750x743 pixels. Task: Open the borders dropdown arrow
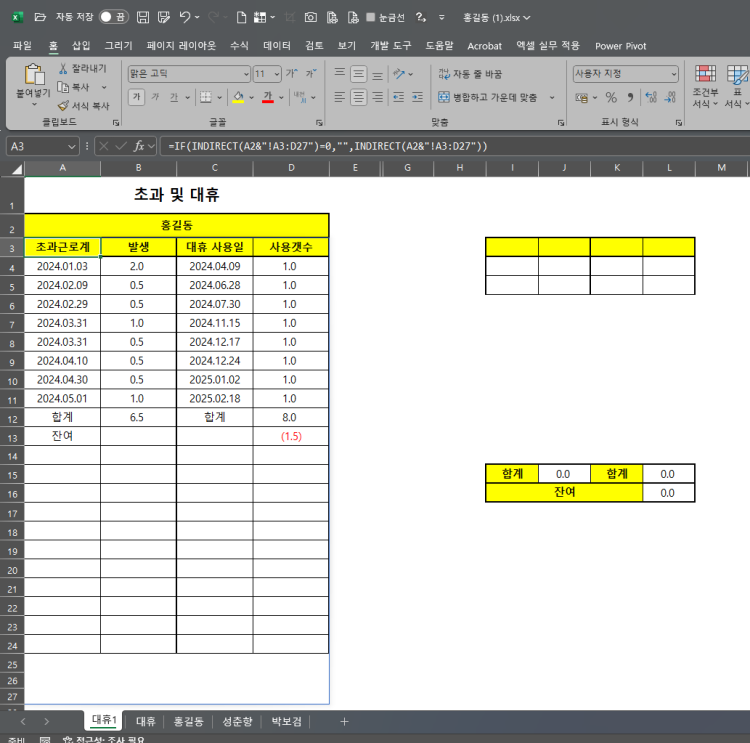[x=220, y=98]
